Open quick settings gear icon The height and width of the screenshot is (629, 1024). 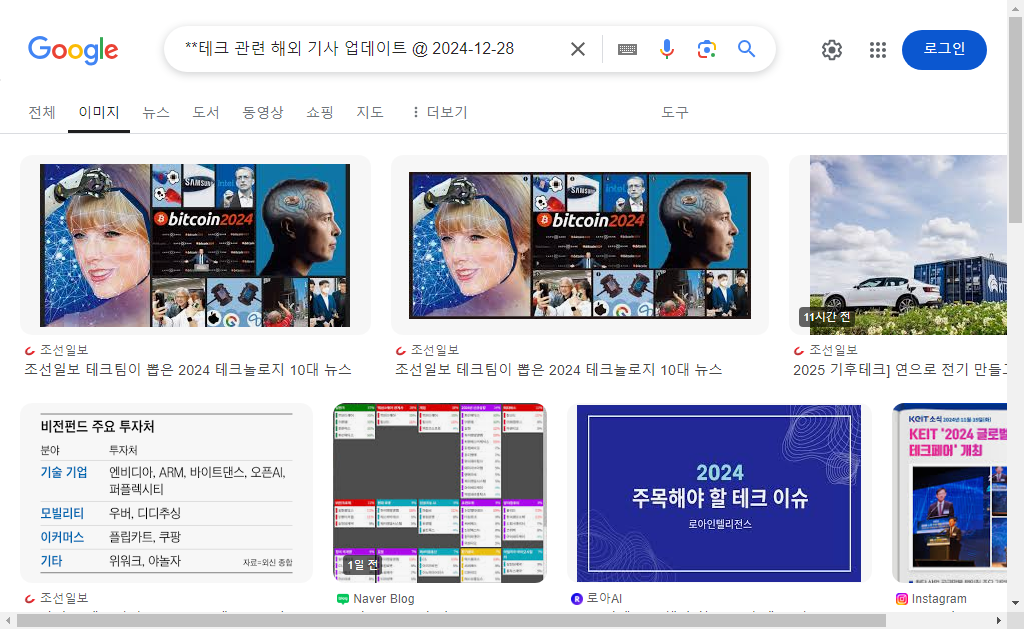(831, 50)
